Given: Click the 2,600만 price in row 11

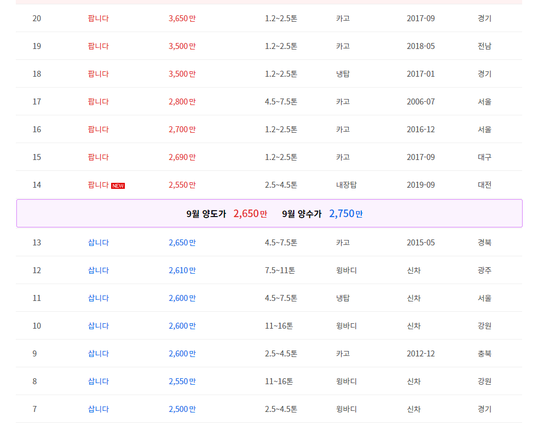Looking at the screenshot, I should pyautogui.click(x=182, y=298).
